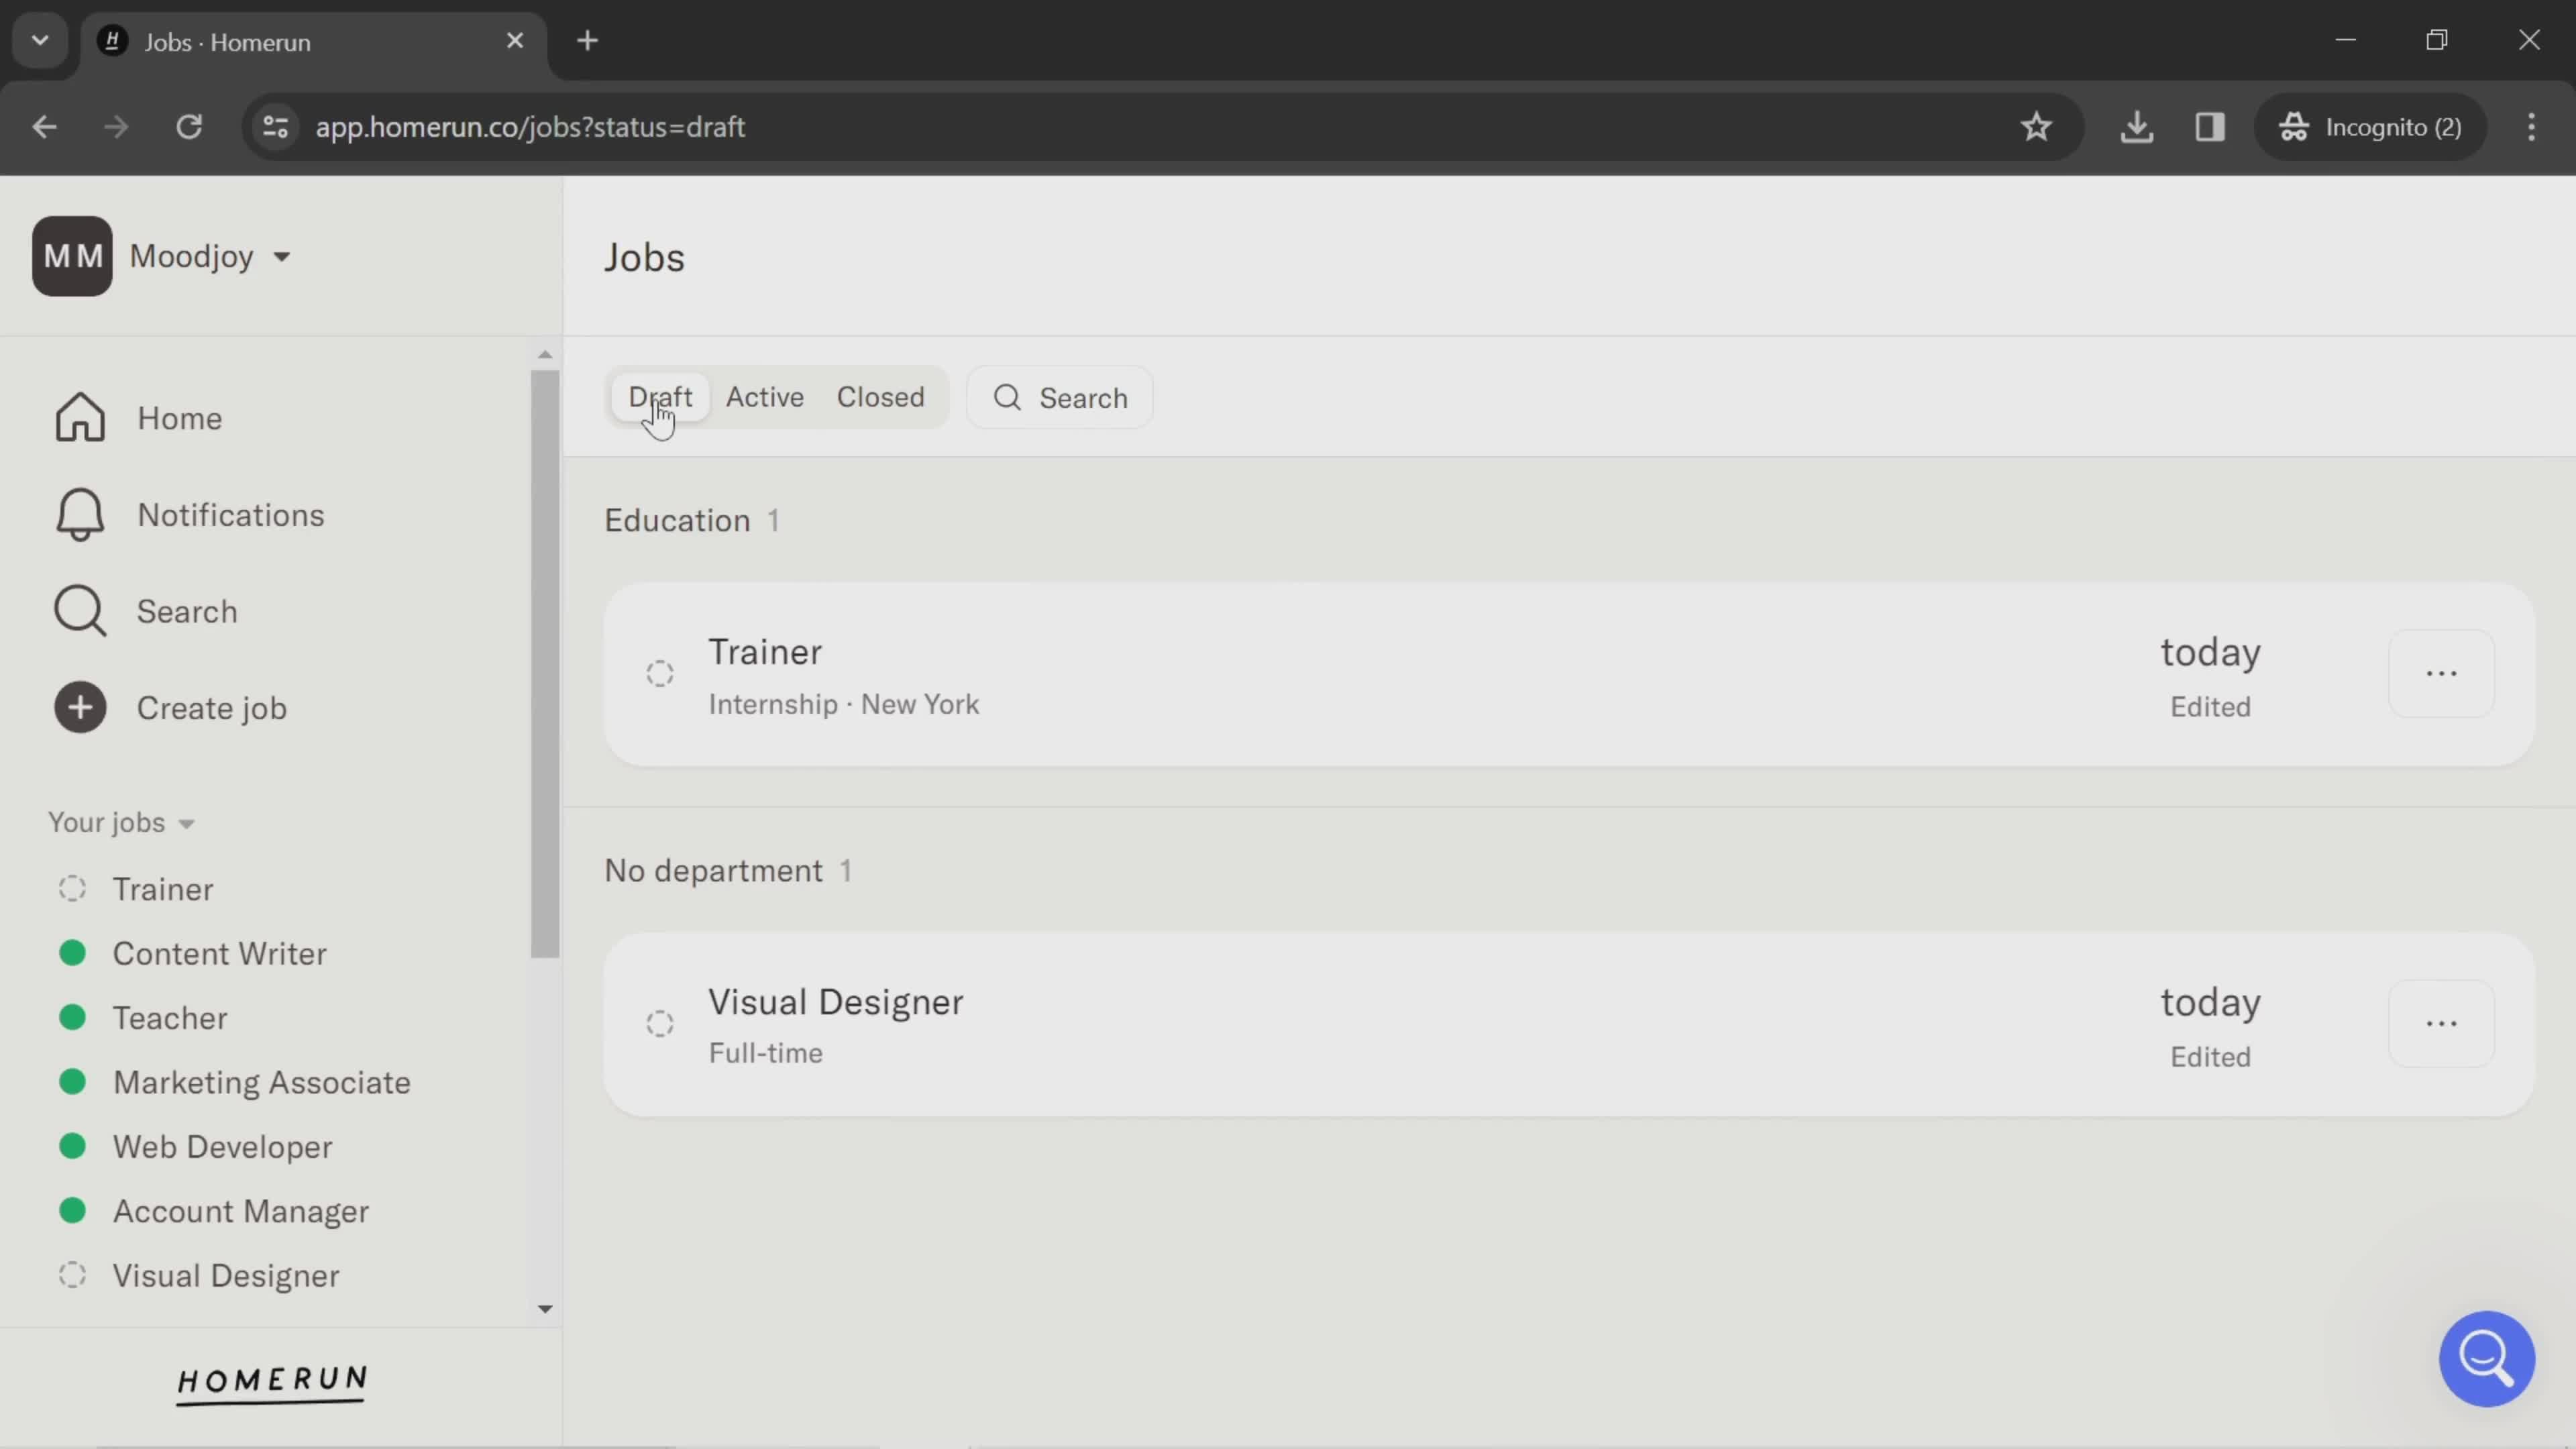2576x1449 pixels.
Task: Open the more options menu for Visual Designer
Action: tap(2441, 1024)
